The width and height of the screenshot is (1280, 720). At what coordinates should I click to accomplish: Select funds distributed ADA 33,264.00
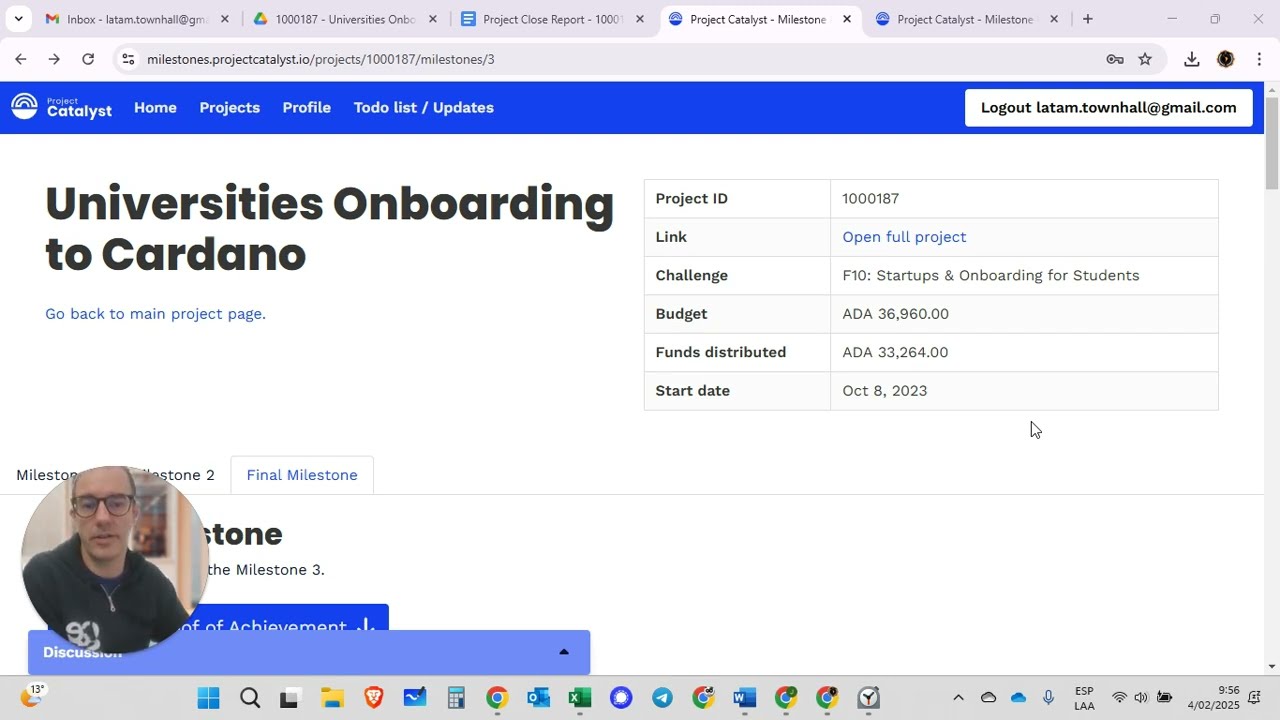coord(895,352)
